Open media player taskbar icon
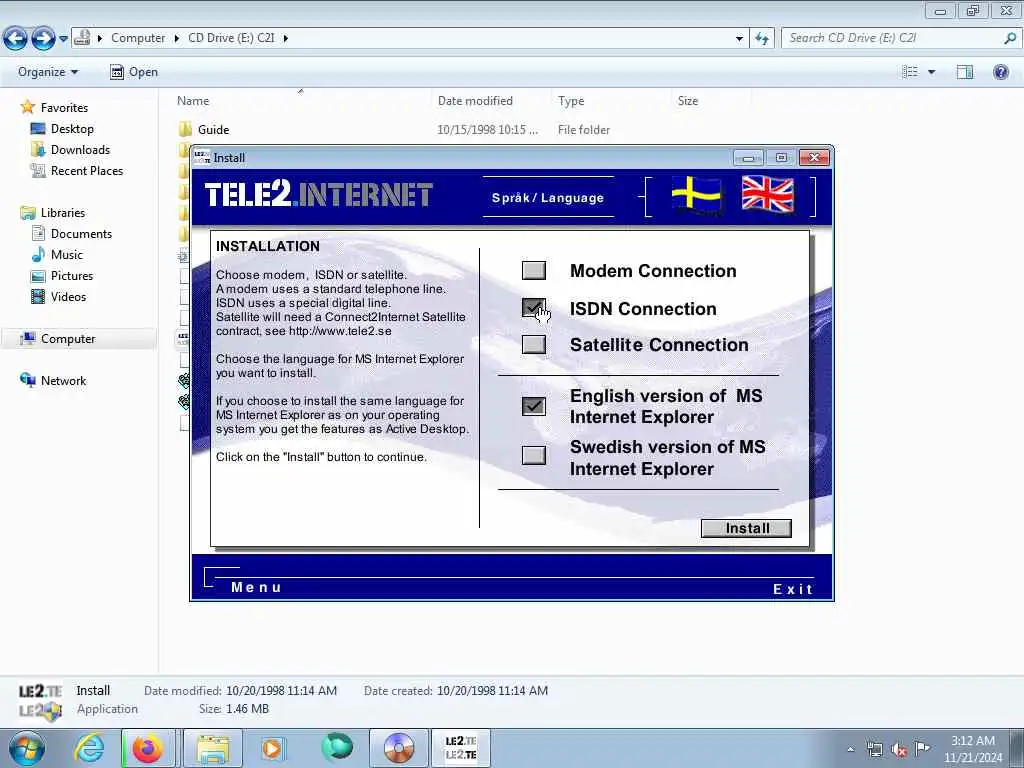Viewport: 1024px width, 768px height. click(273, 748)
